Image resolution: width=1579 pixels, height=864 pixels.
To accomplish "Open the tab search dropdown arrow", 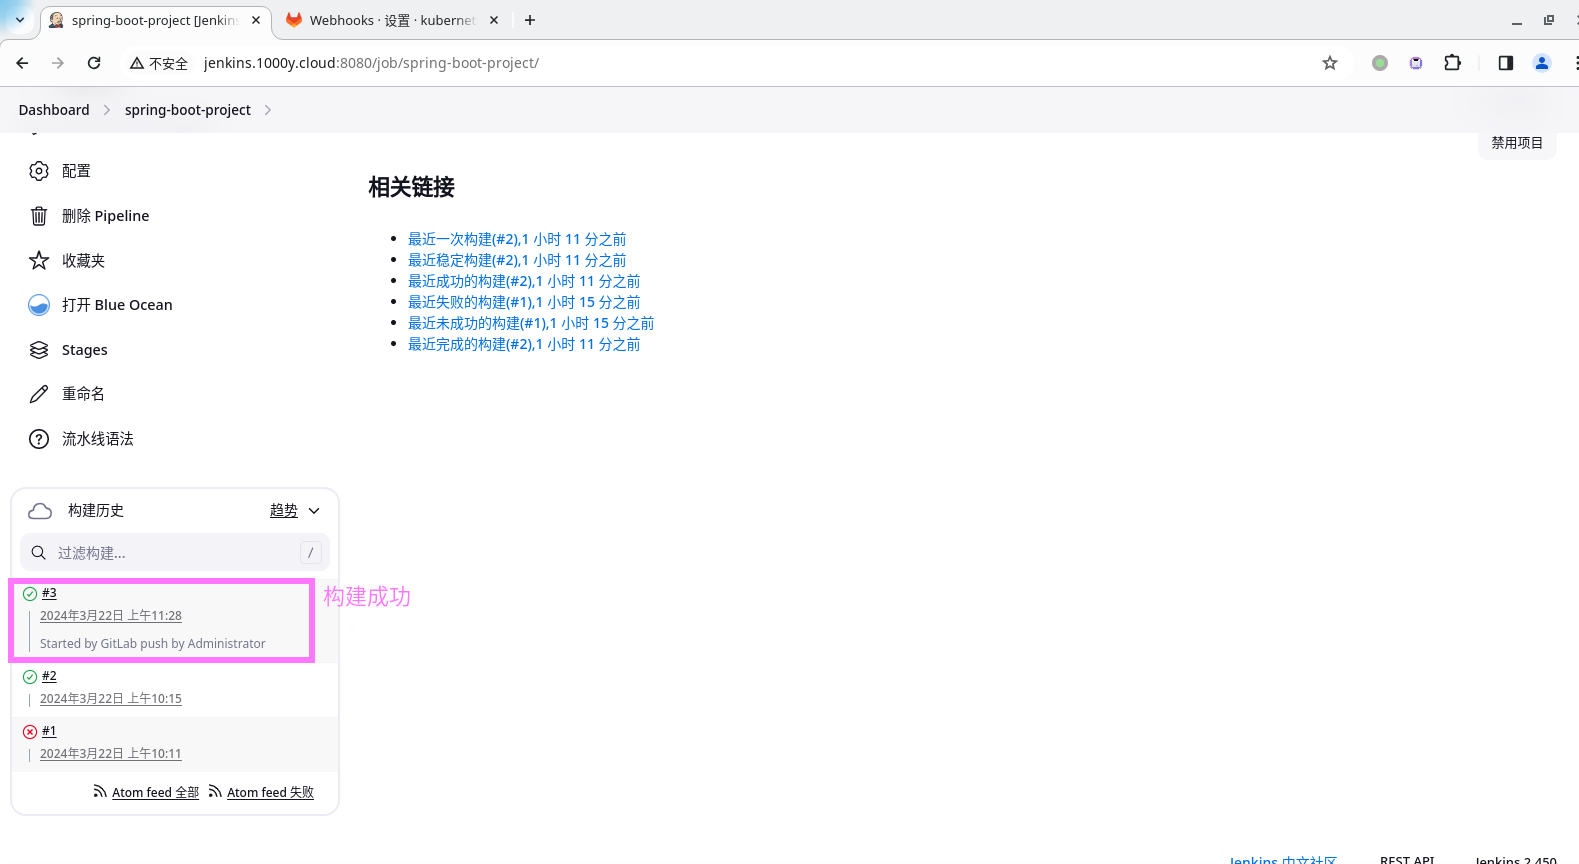I will coord(19,20).
